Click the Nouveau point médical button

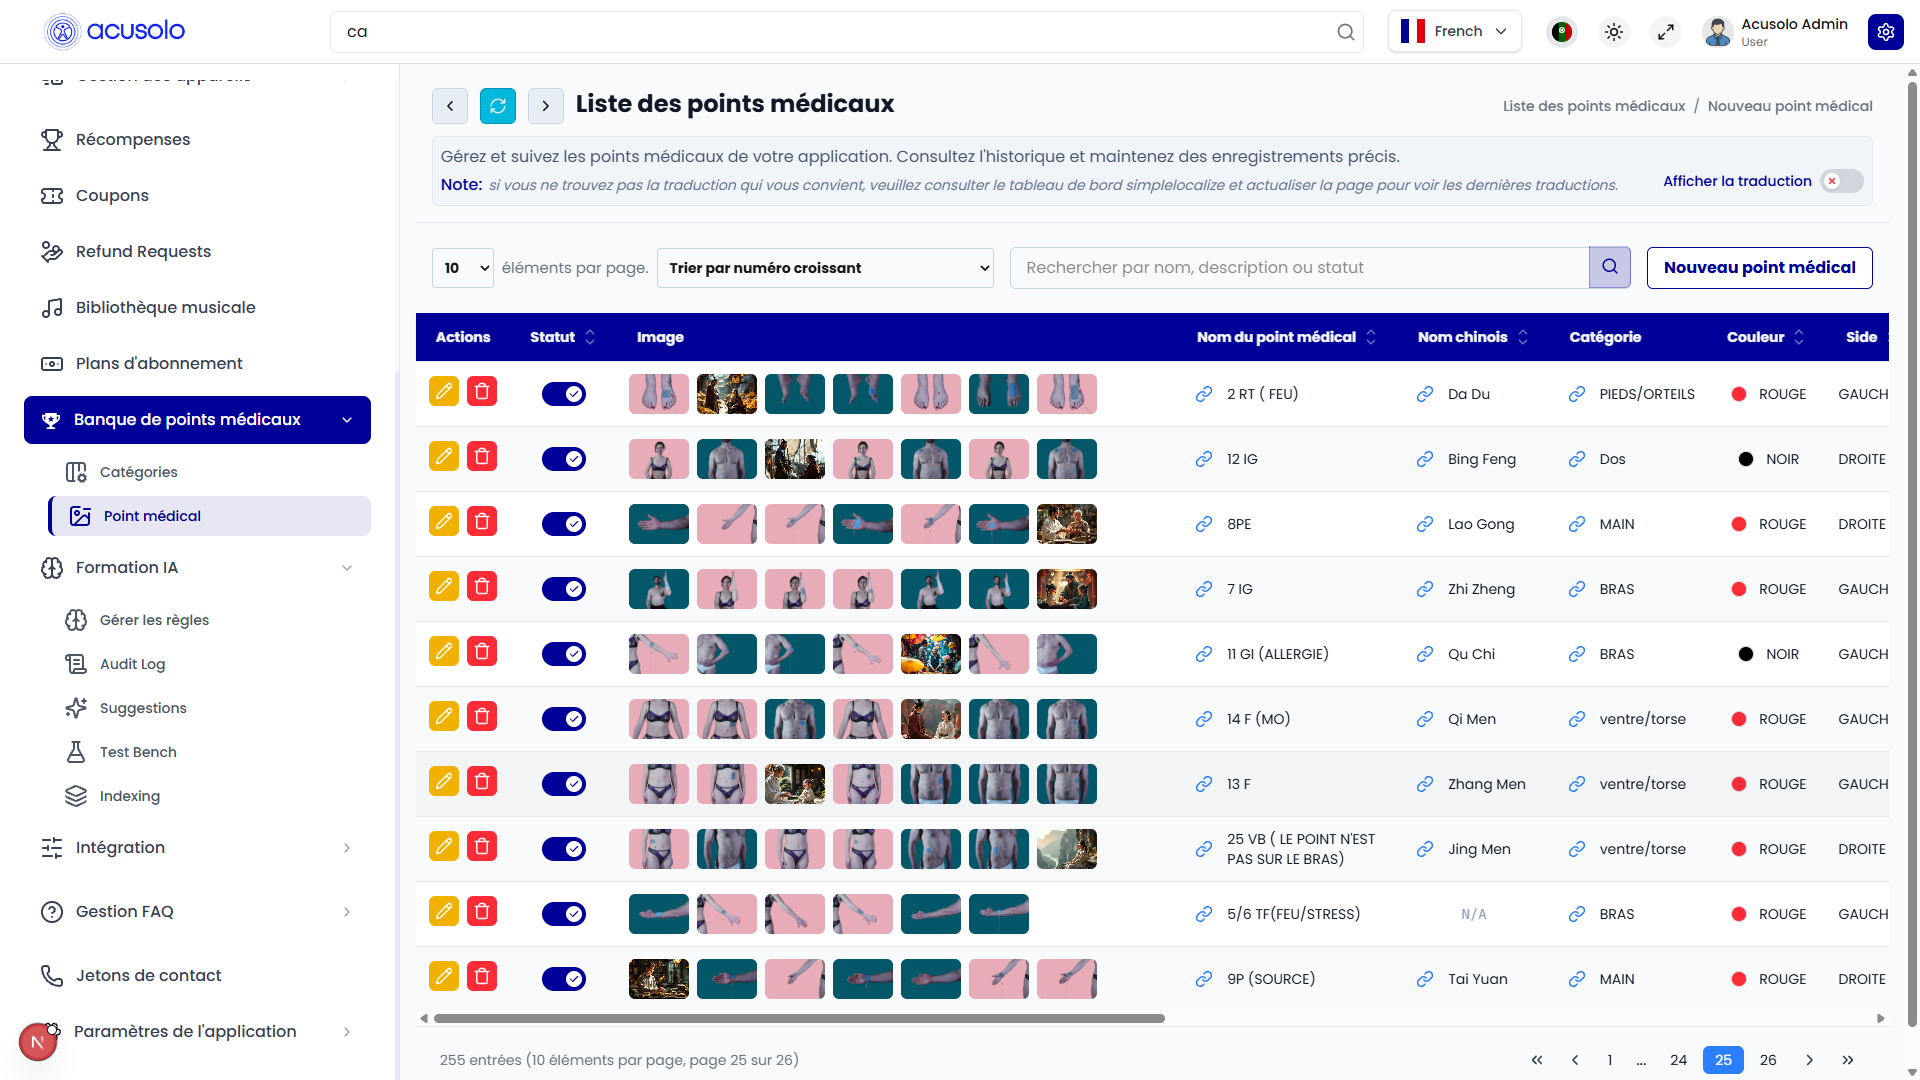1758,267
